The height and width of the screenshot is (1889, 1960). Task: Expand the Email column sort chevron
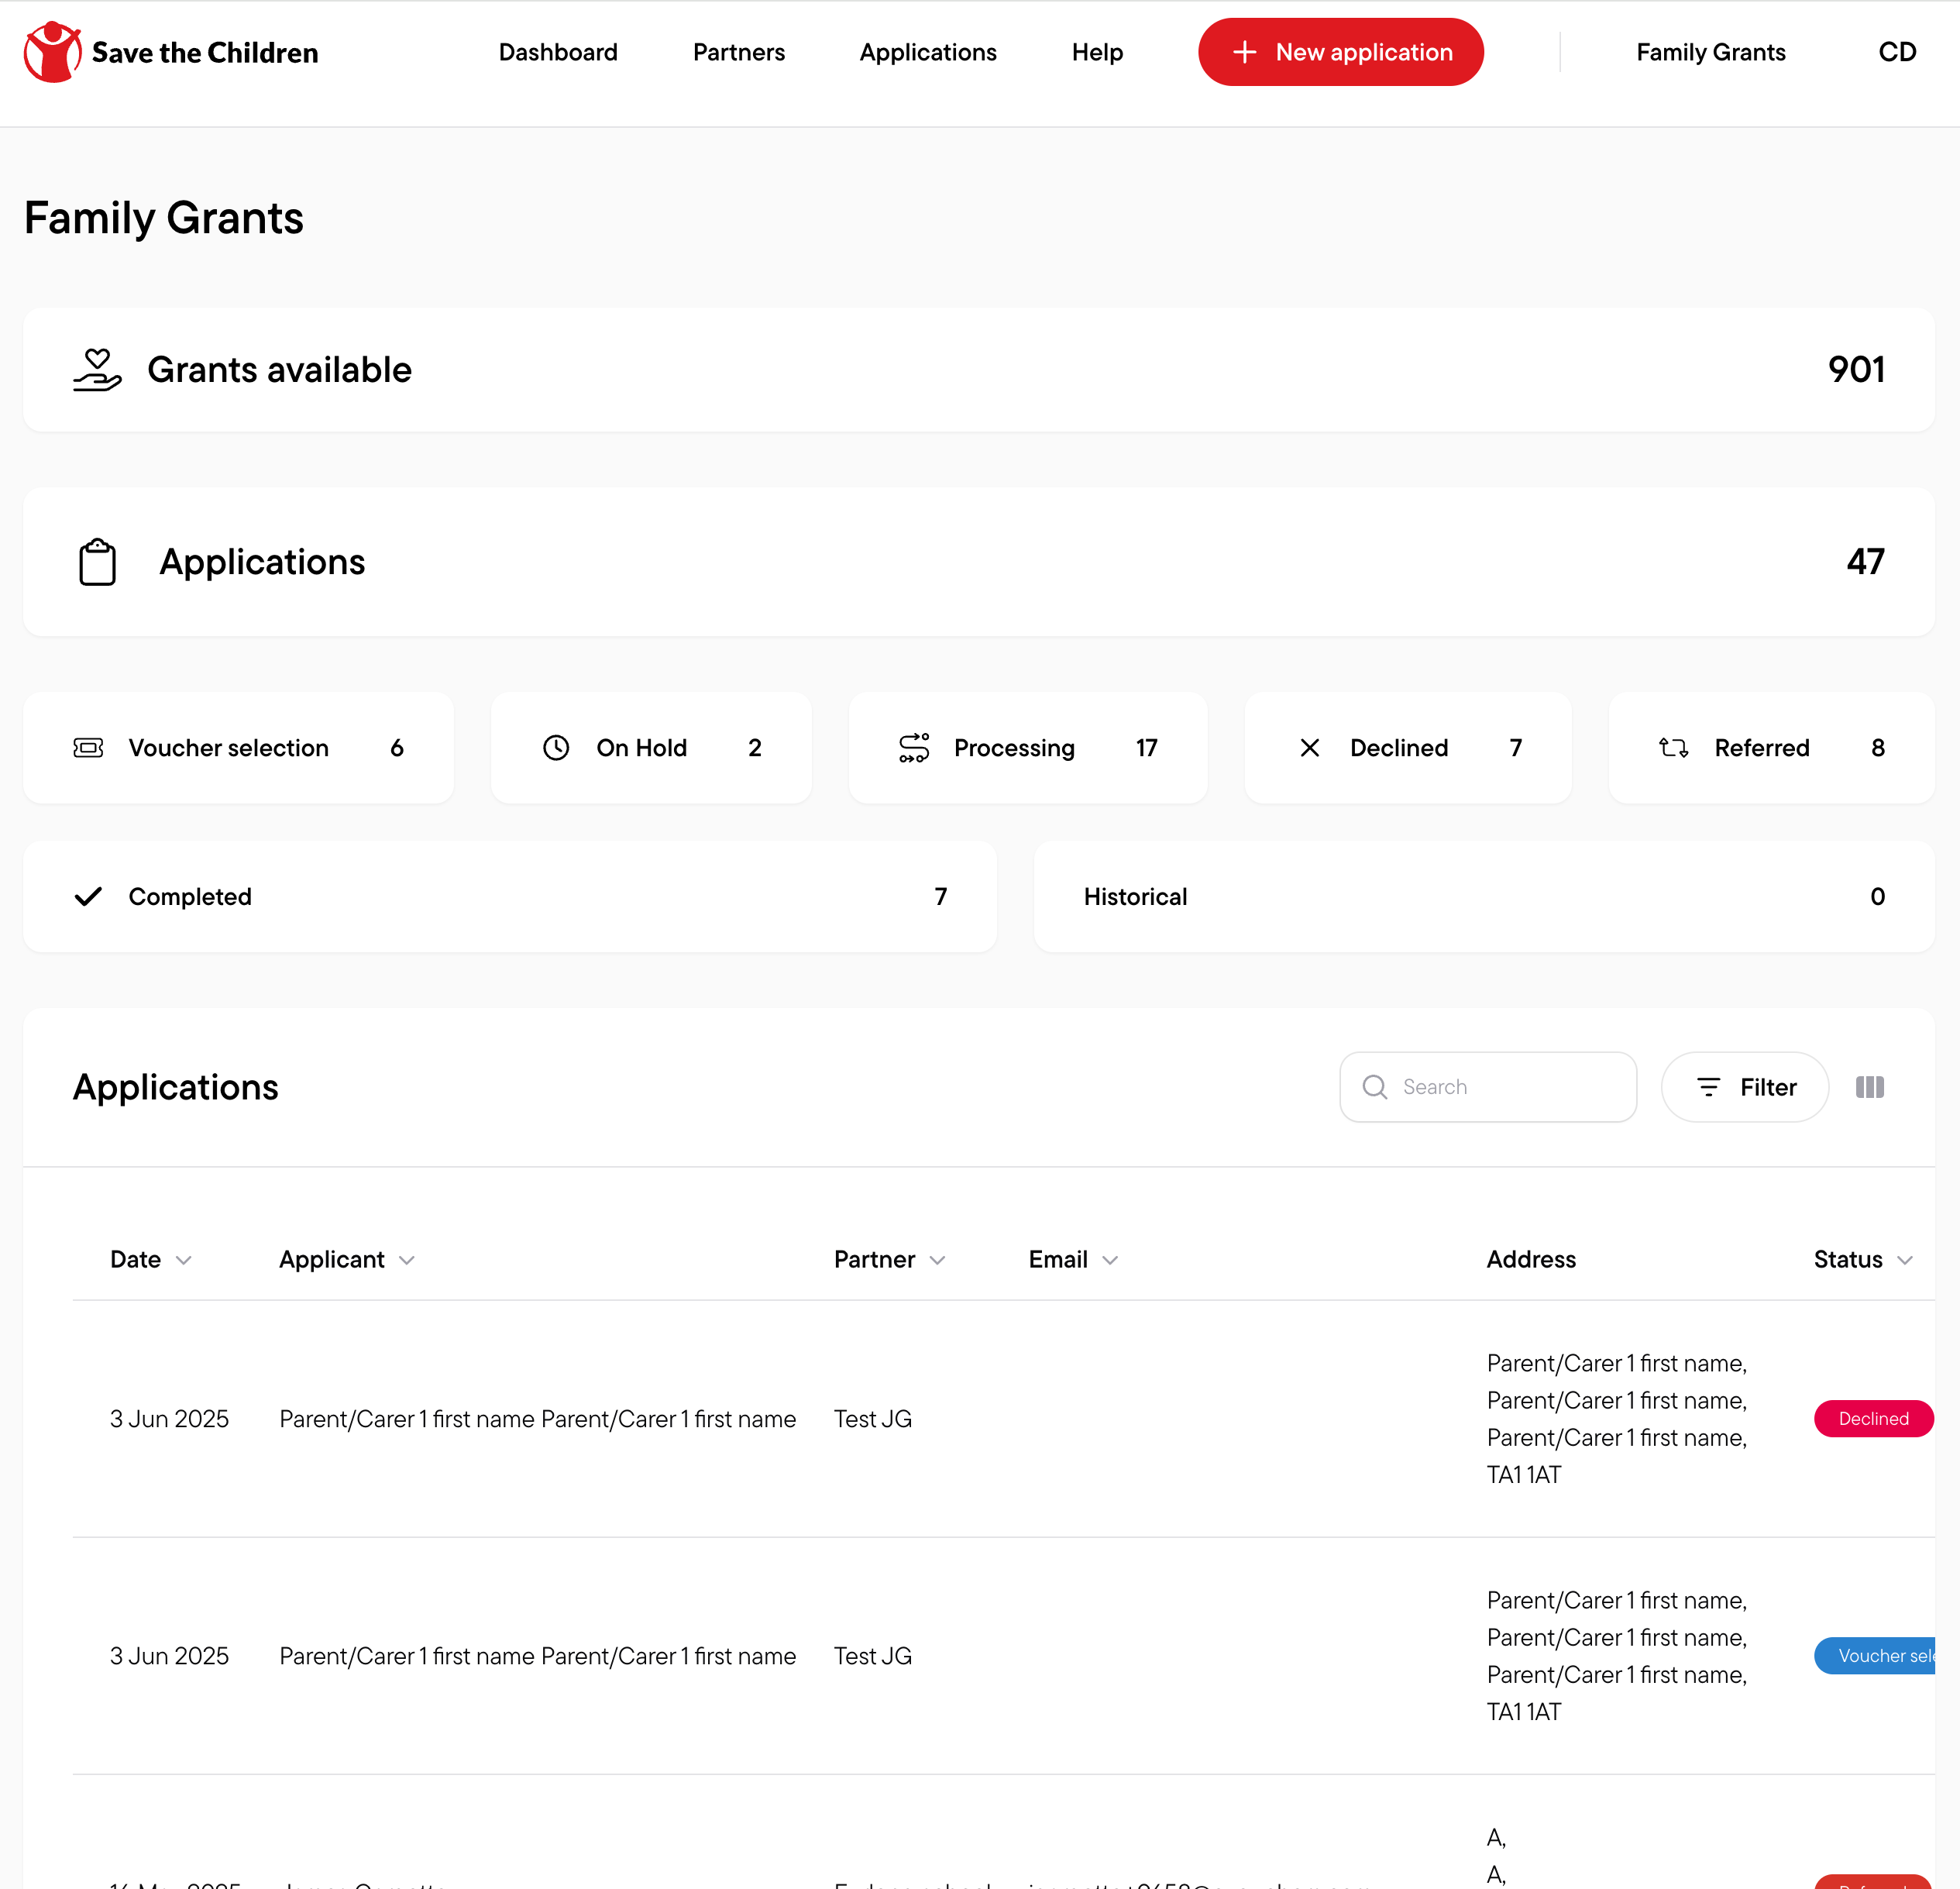tap(1110, 1261)
